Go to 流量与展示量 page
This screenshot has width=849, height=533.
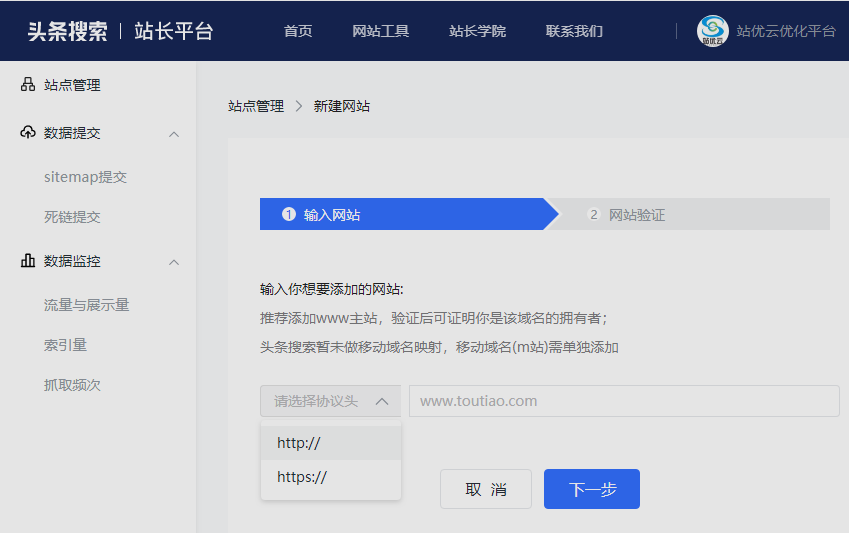pyautogui.click(x=87, y=305)
